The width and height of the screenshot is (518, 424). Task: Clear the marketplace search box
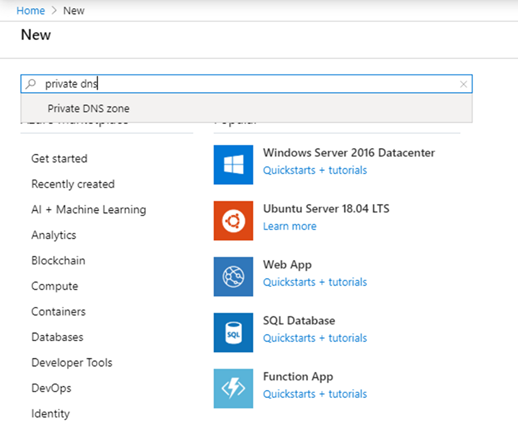(463, 84)
